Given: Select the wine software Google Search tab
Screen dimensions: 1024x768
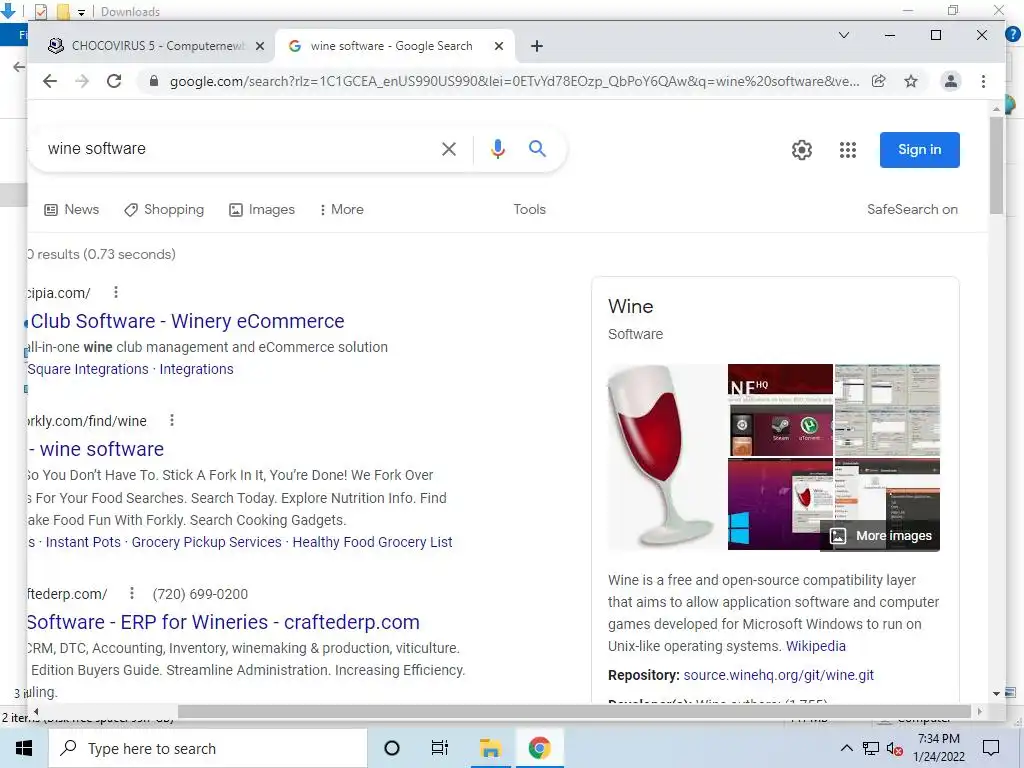Looking at the screenshot, I should click(395, 46).
